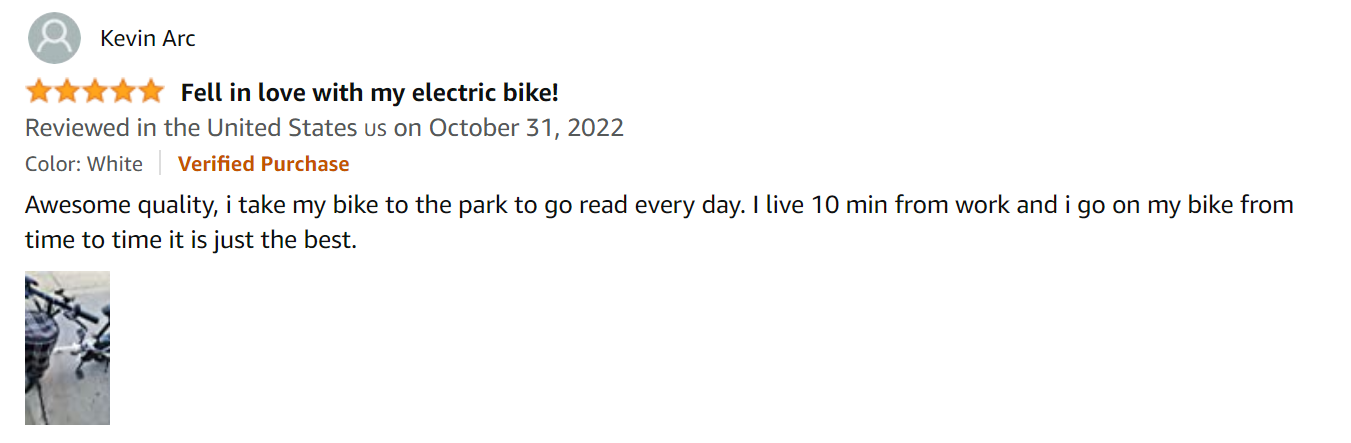Open review titled 'Fell in love with my electric bike!'
Image resolution: width=1351 pixels, height=443 pixels.
pyautogui.click(x=369, y=93)
